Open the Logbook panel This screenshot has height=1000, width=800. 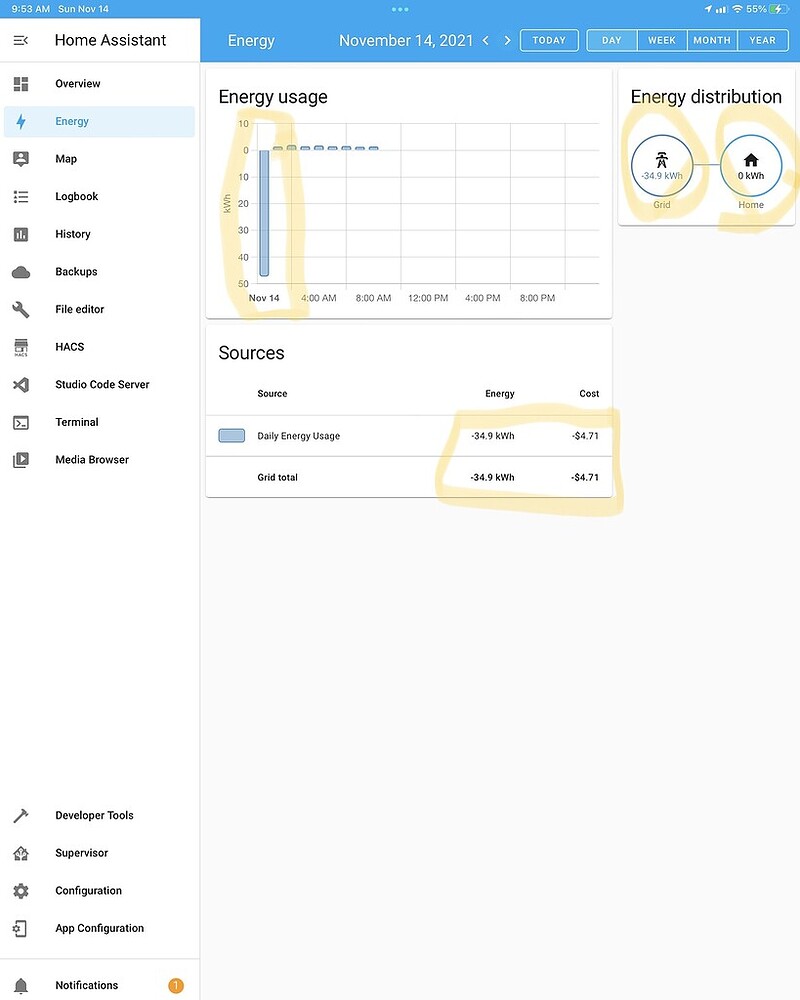pyautogui.click(x=77, y=196)
